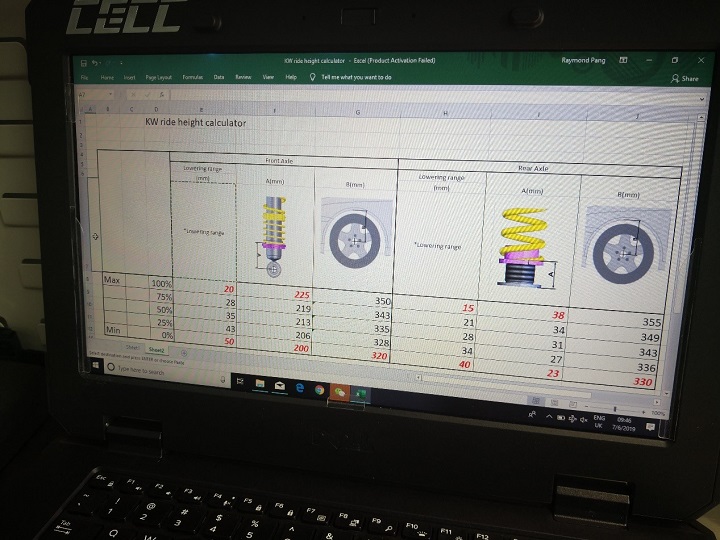This screenshot has height=540, width=720.
Task: Open the Data ribbon tab
Action: (219, 77)
